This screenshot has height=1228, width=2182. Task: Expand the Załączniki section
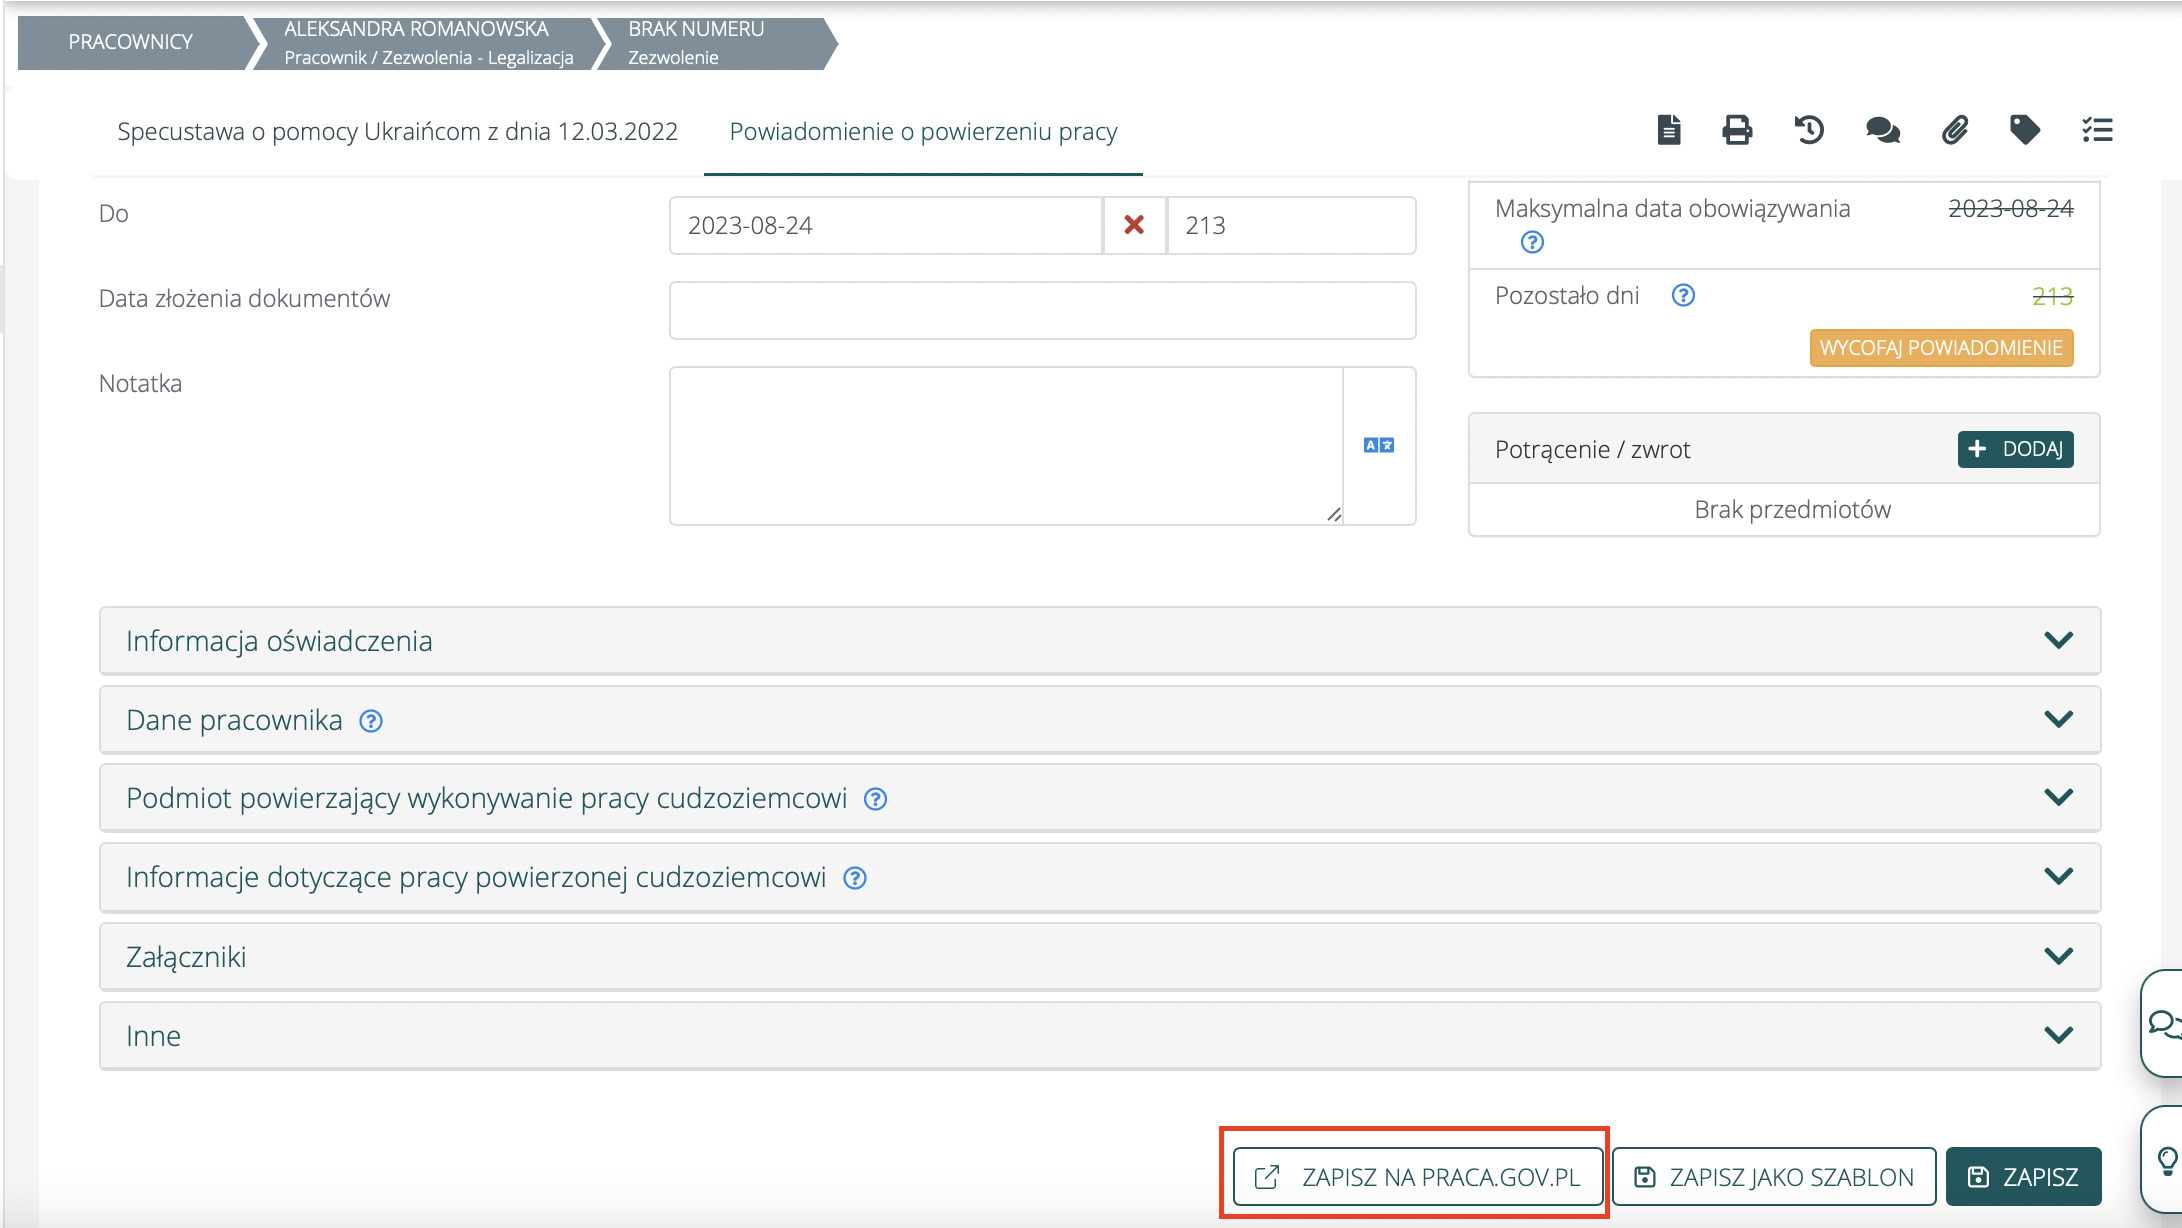click(x=1100, y=957)
